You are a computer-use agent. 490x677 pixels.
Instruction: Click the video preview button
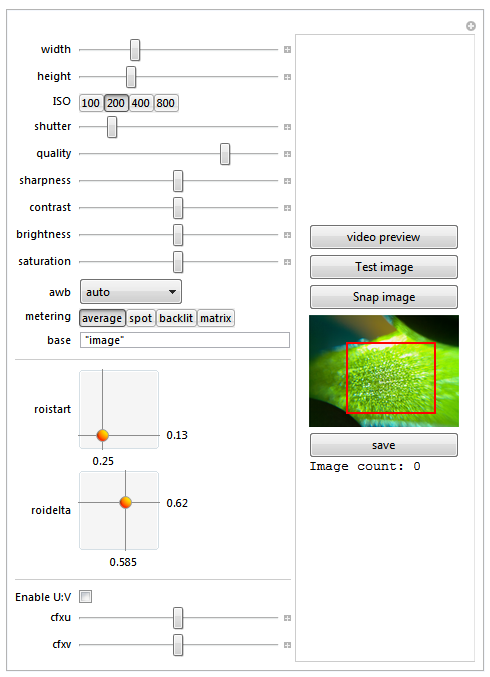[384, 237]
